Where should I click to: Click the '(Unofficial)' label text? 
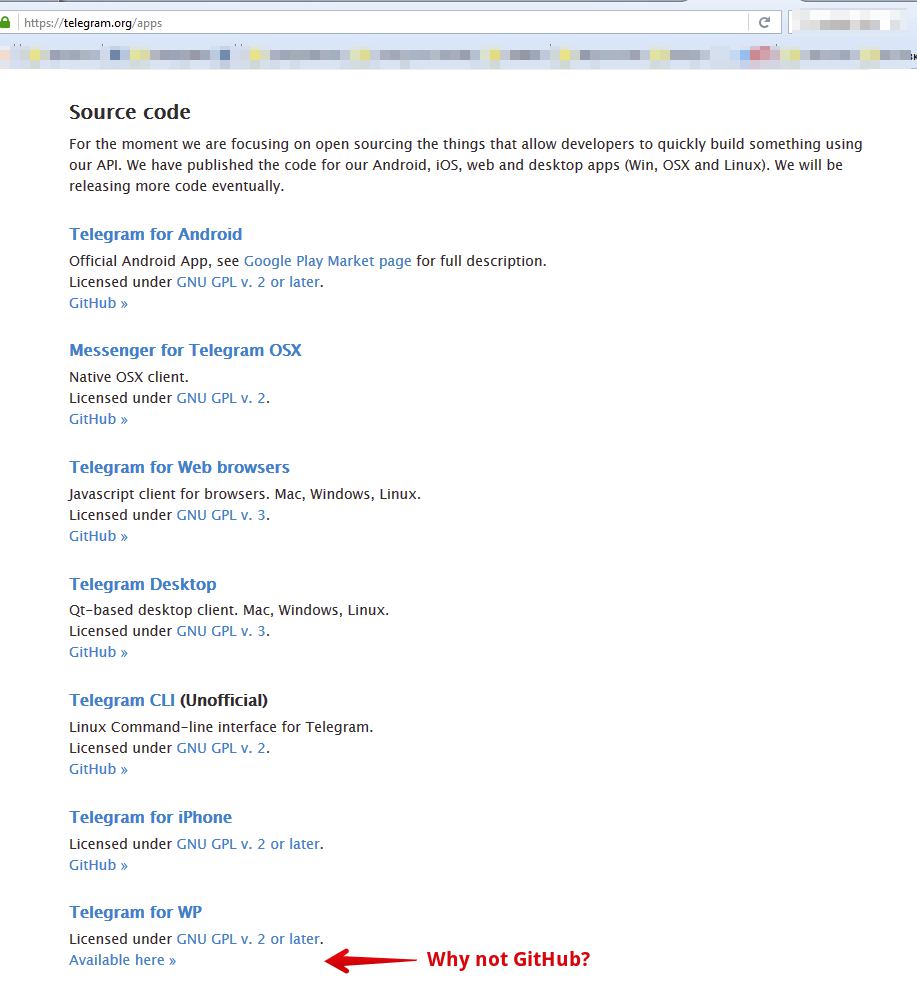tap(224, 701)
